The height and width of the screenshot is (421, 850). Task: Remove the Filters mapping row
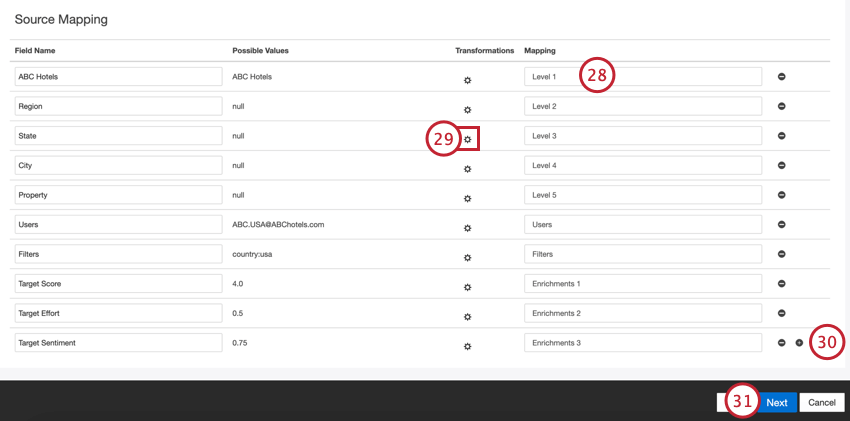pyautogui.click(x=782, y=254)
